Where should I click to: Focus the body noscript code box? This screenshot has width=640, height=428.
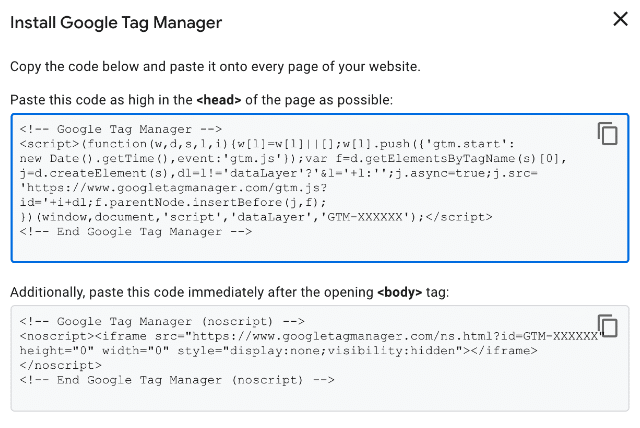click(x=320, y=359)
